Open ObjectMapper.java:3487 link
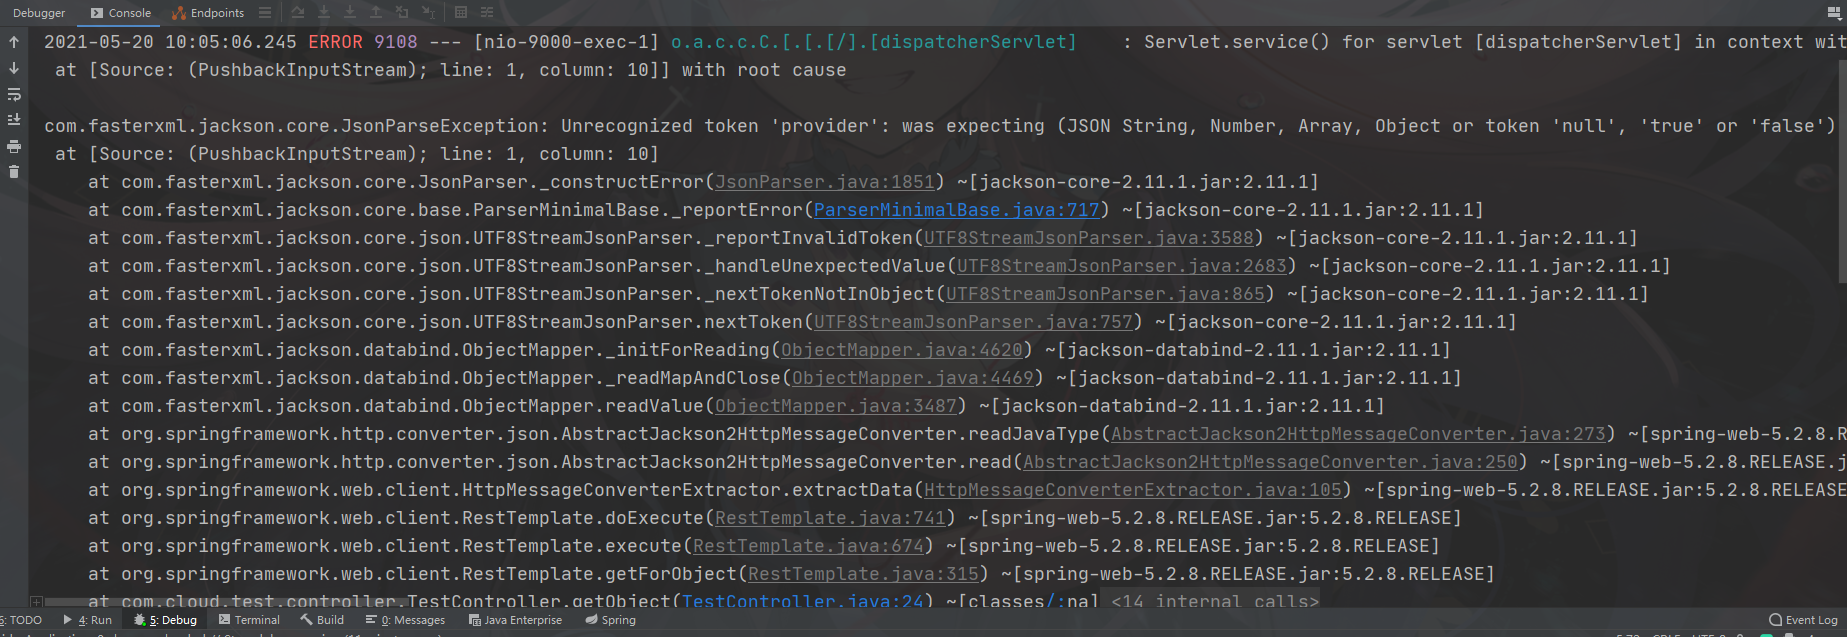Screen dimensions: 1847x637 tap(836, 406)
